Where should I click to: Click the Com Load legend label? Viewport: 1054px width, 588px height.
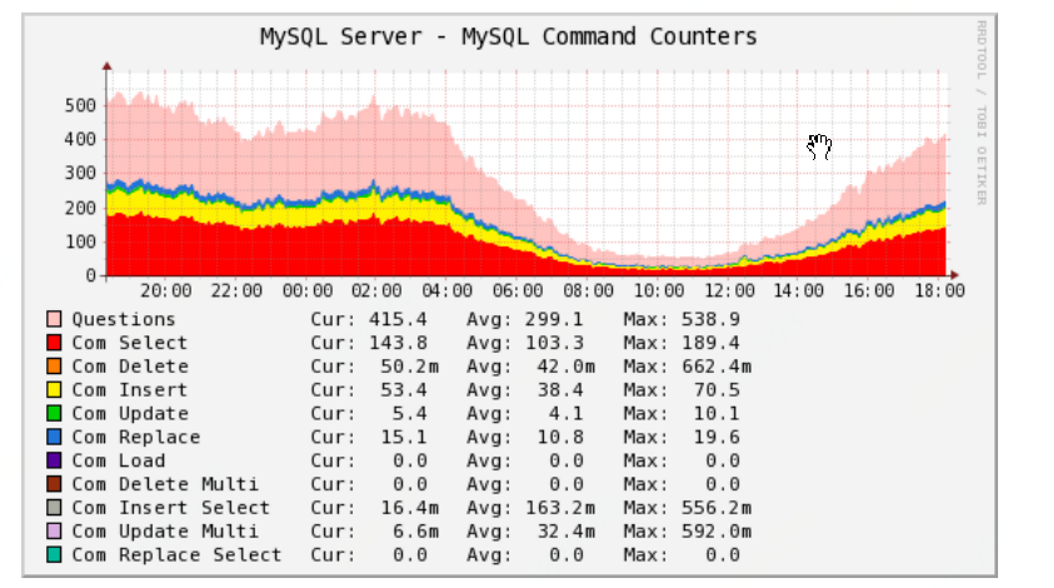(118, 460)
